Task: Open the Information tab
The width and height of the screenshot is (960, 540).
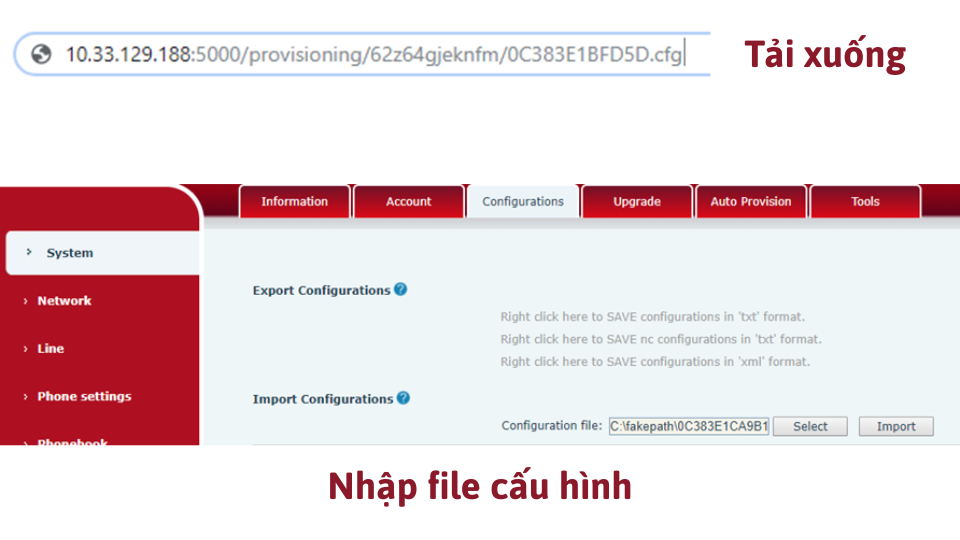Action: click(x=294, y=201)
